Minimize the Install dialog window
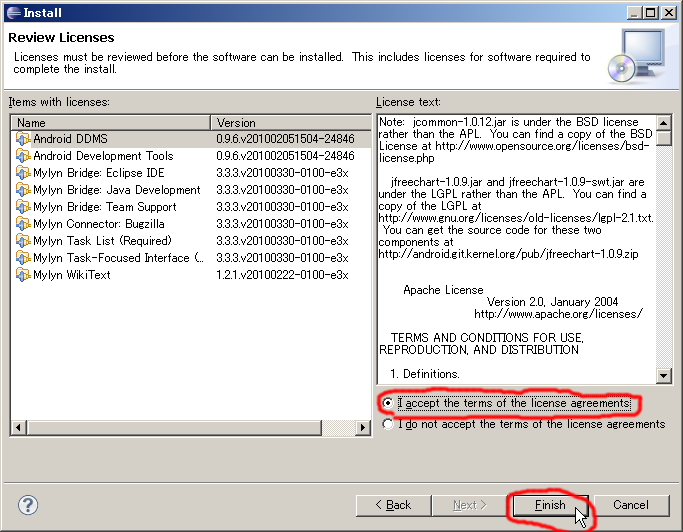This screenshot has height=532, width=683. click(634, 13)
